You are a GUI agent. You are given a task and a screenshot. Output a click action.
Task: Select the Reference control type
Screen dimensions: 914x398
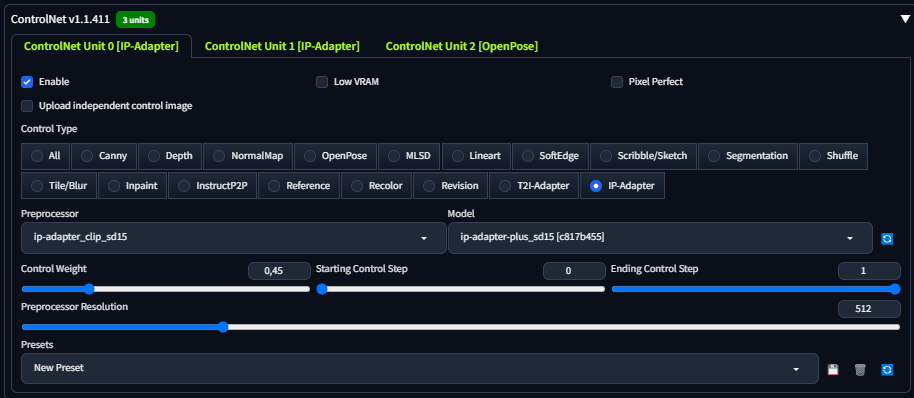298,186
